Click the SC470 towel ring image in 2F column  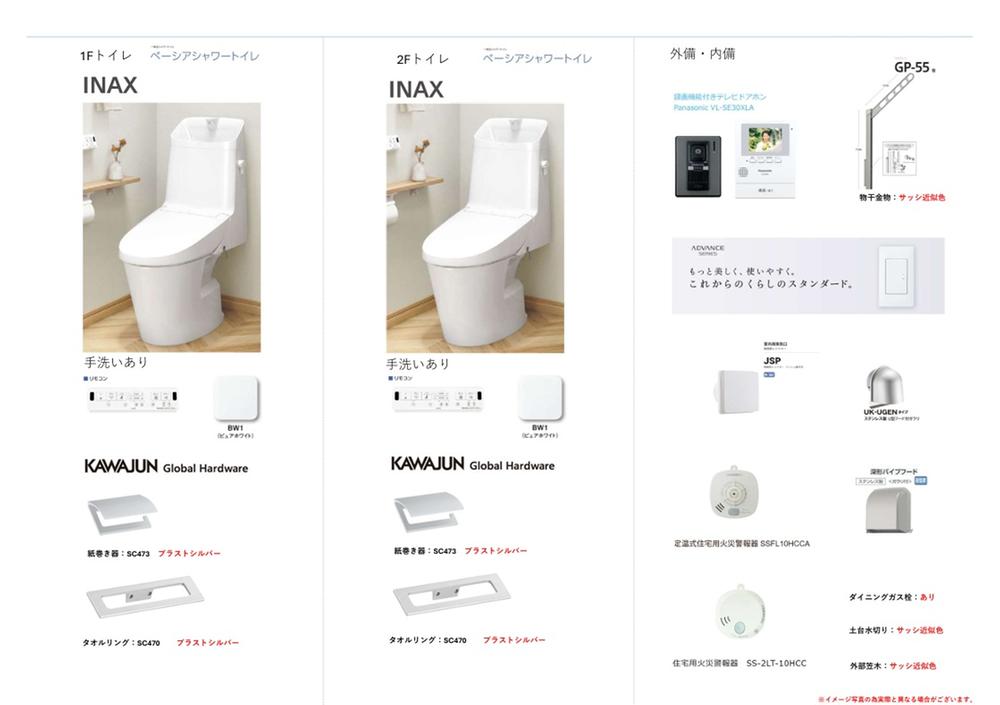(452, 595)
